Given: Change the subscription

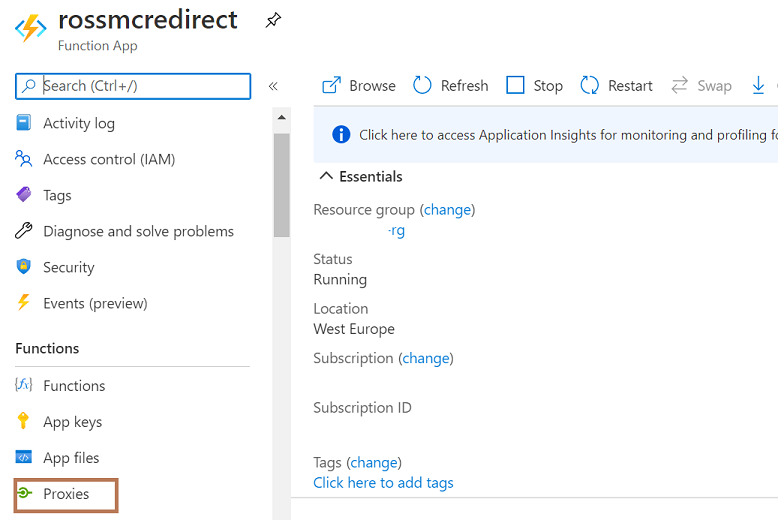Looking at the screenshot, I should pyautogui.click(x=426, y=358).
